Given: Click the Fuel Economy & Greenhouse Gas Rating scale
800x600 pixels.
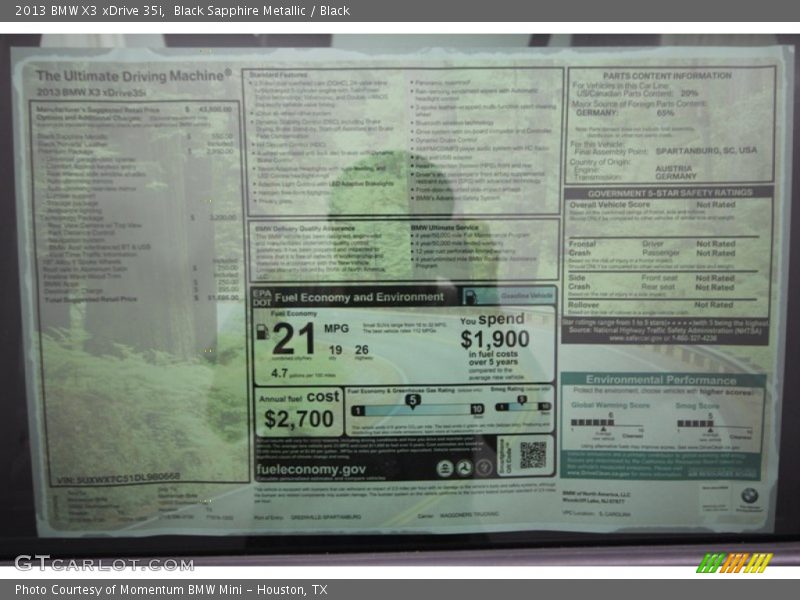Looking at the screenshot, I should coord(417,409).
